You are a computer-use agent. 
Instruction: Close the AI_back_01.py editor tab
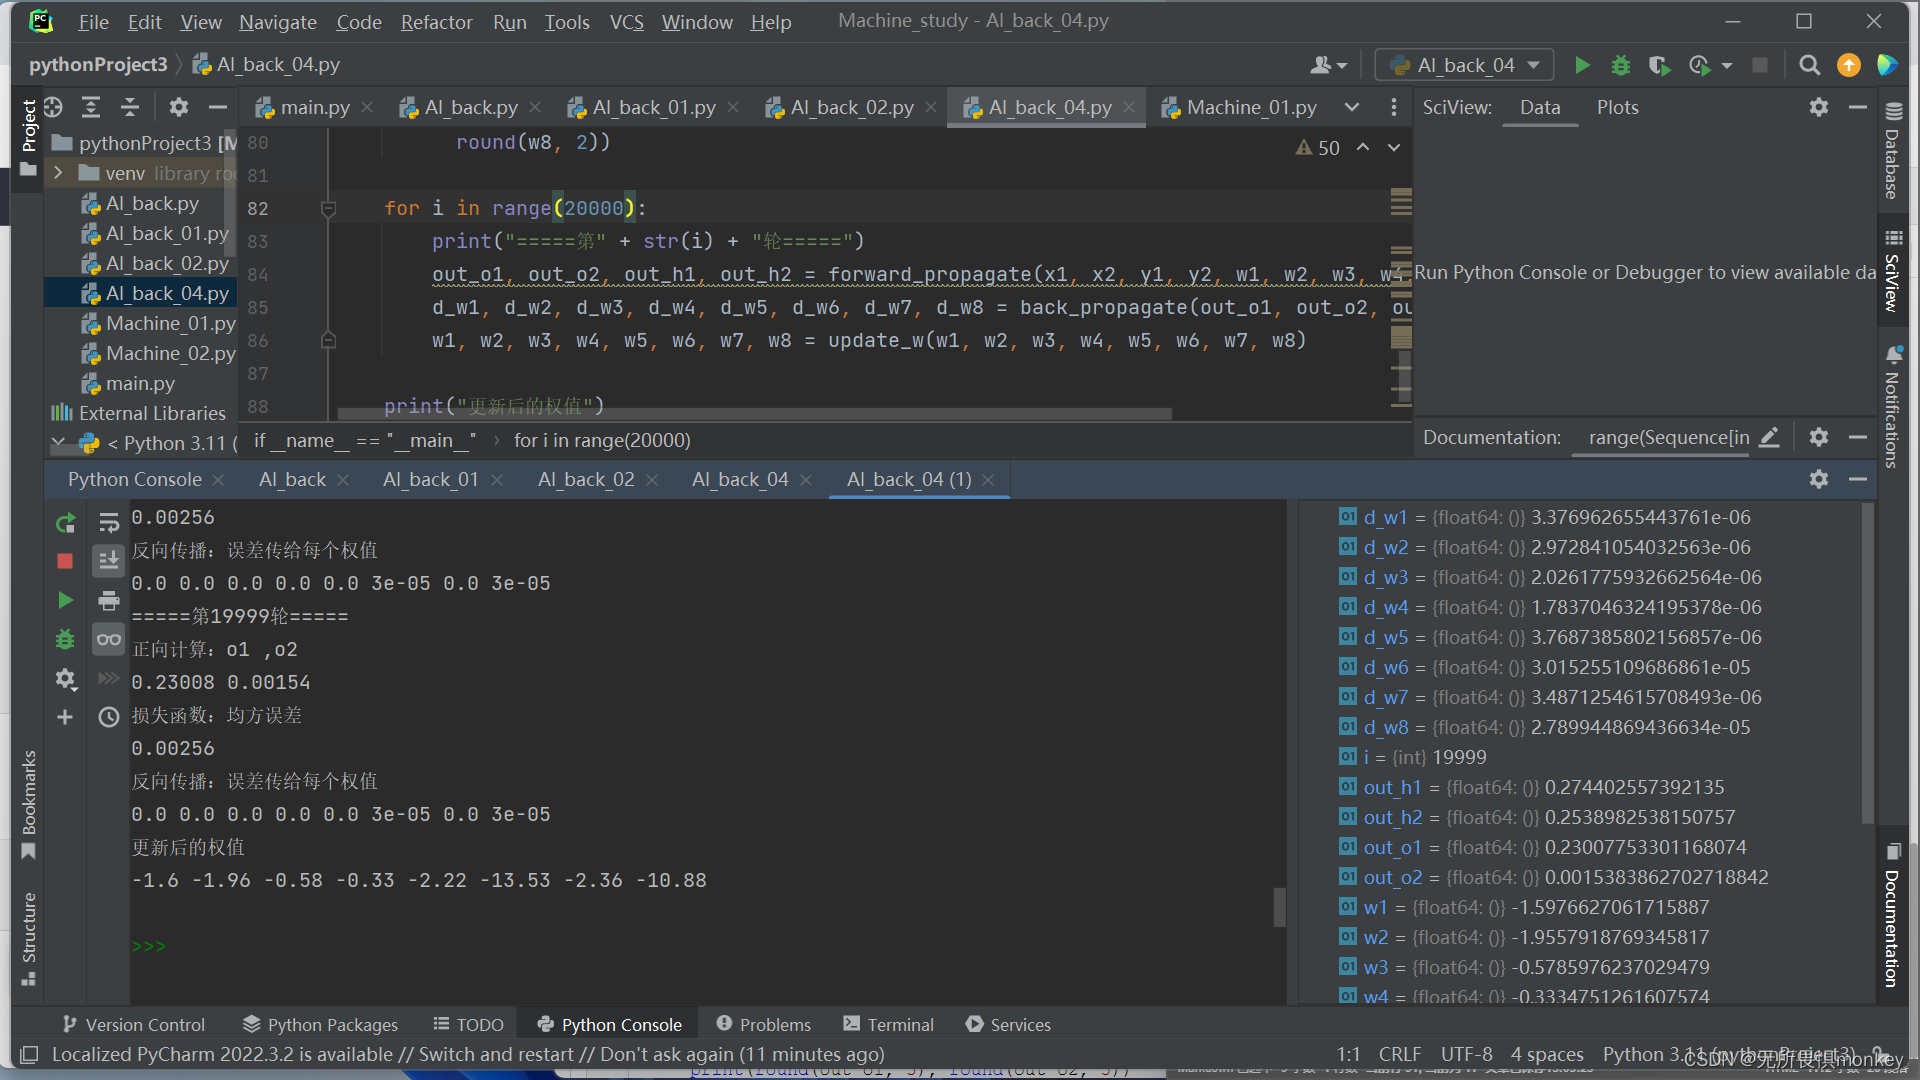point(734,107)
